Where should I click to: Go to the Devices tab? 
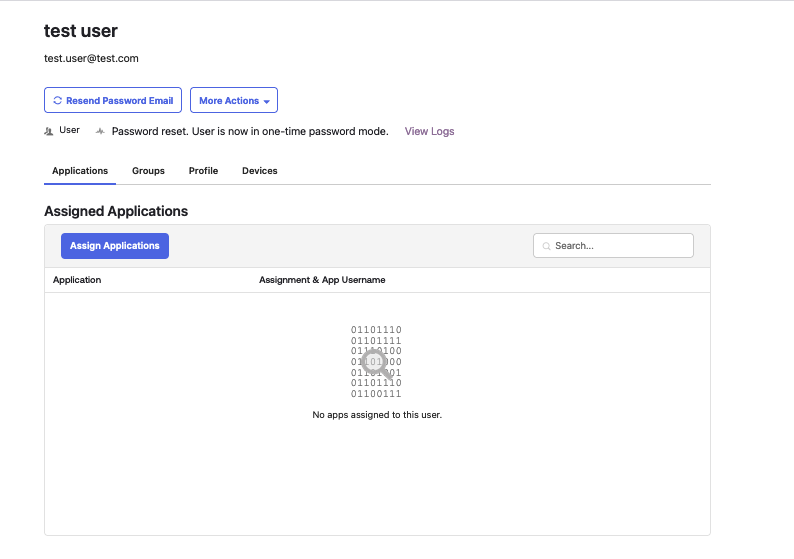(x=260, y=171)
